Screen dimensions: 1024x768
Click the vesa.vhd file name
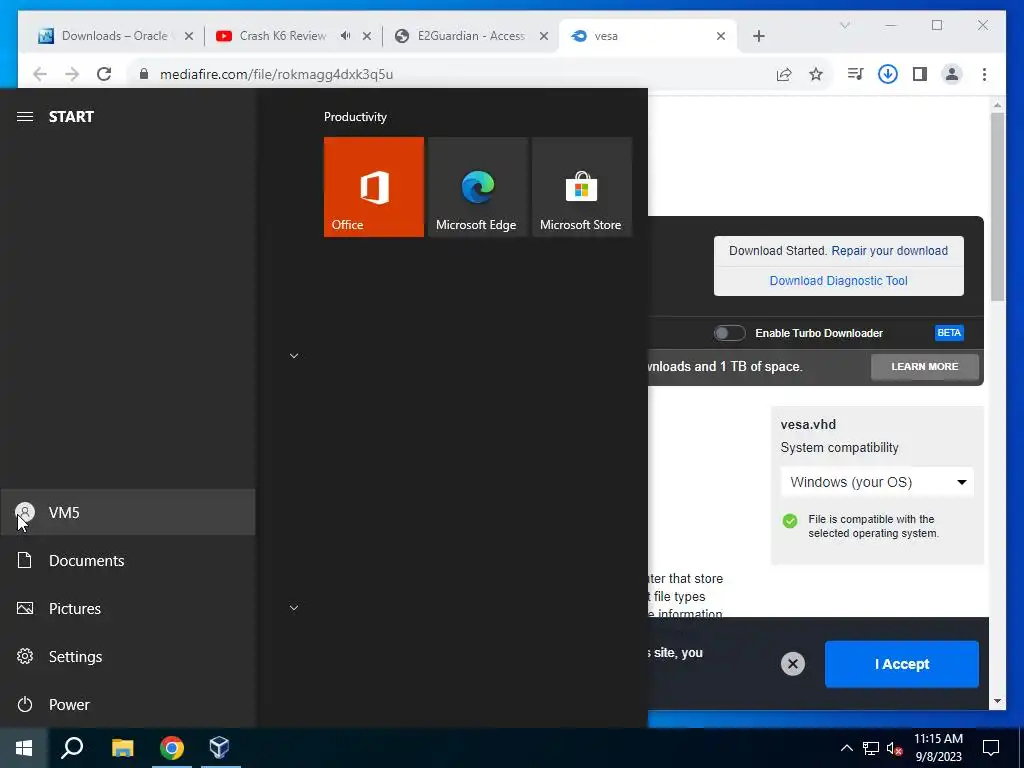(808, 424)
